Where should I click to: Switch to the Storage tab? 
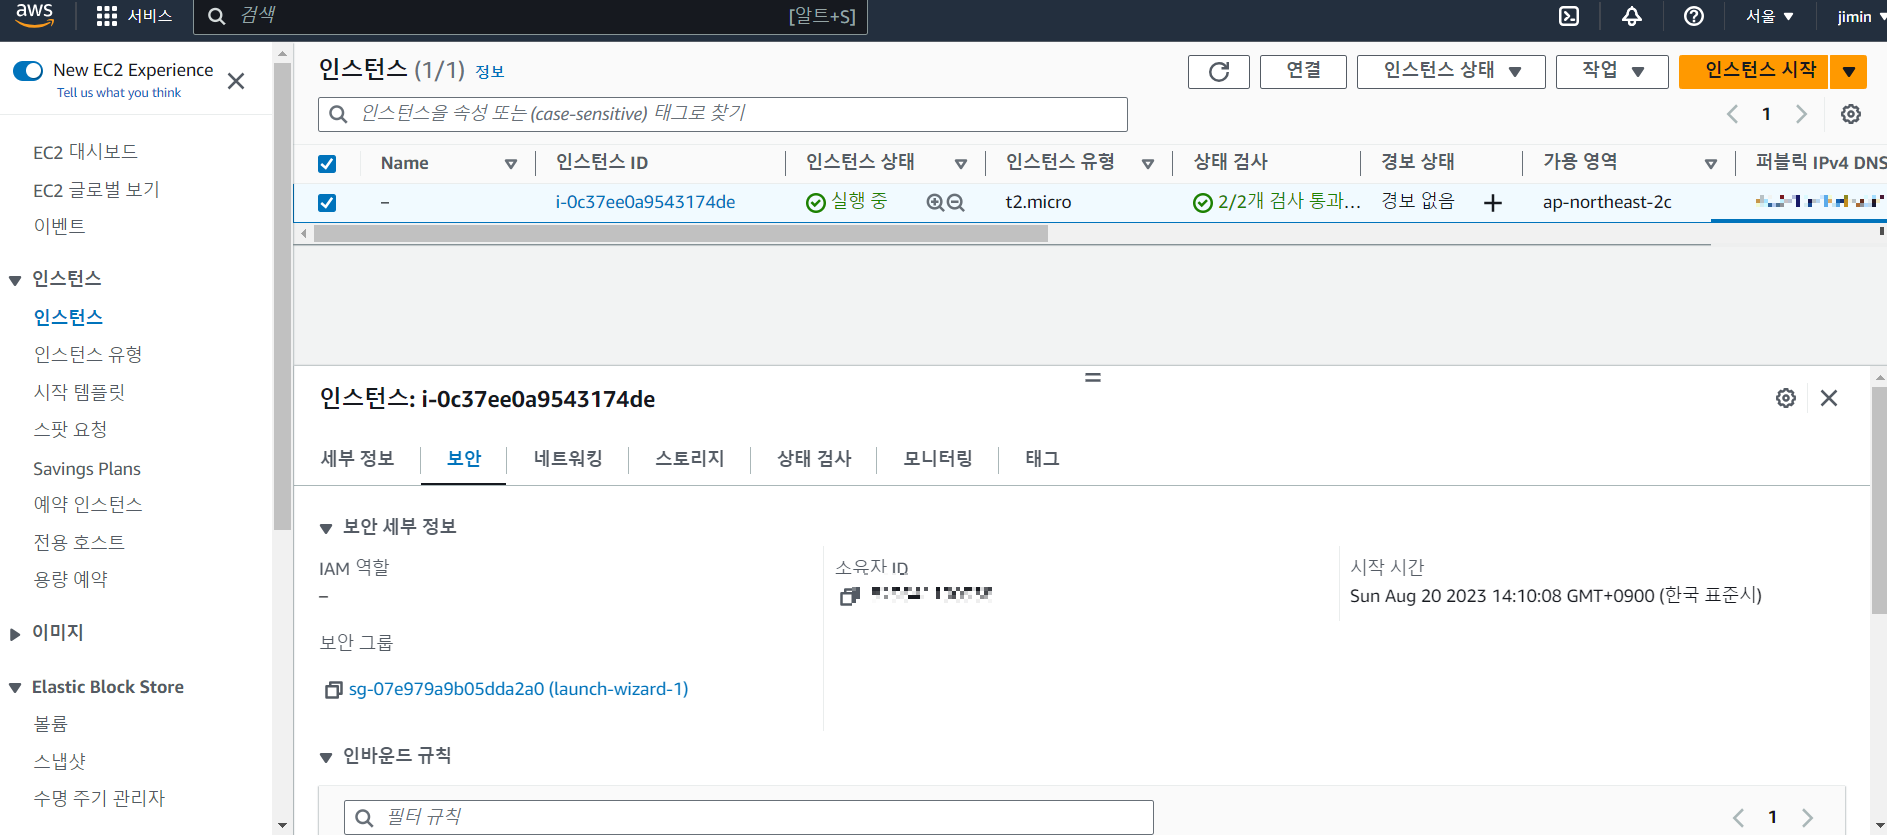click(690, 459)
